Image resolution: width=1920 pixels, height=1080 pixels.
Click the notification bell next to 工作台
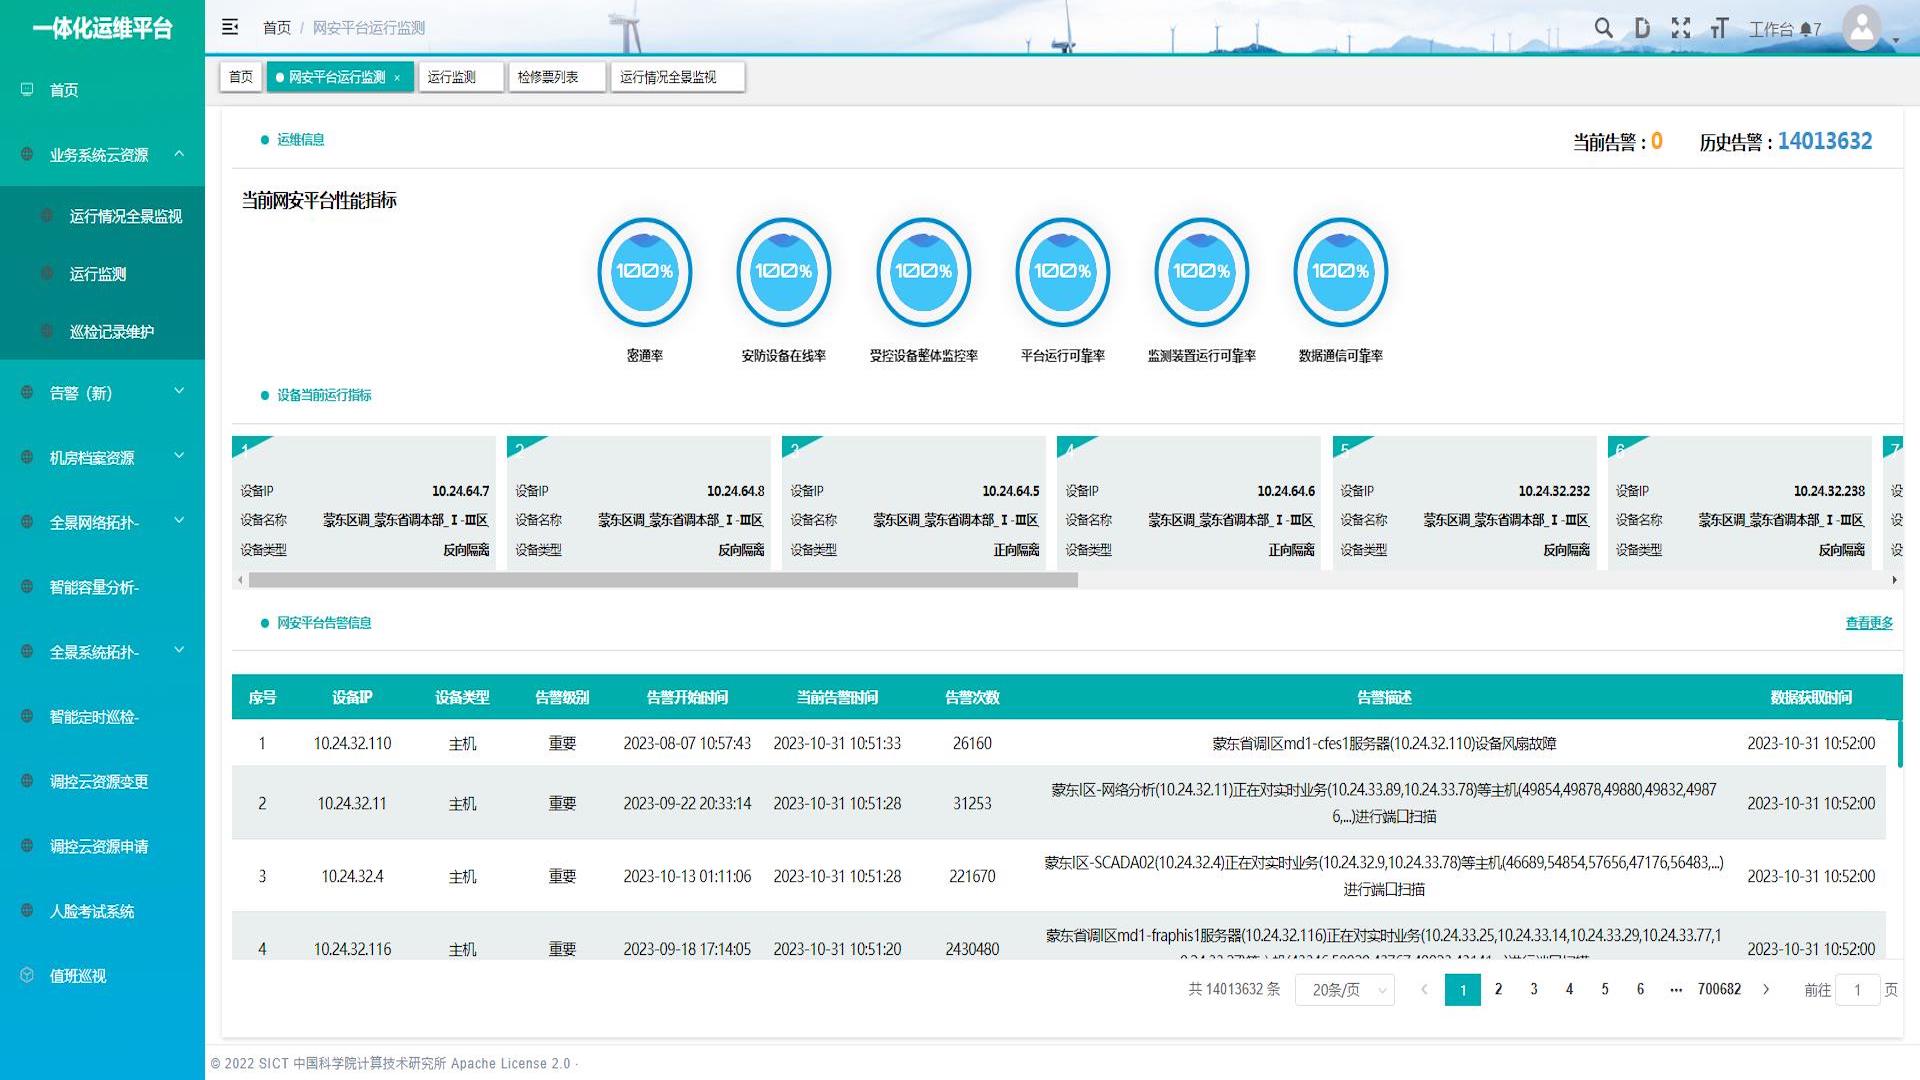point(1806,30)
